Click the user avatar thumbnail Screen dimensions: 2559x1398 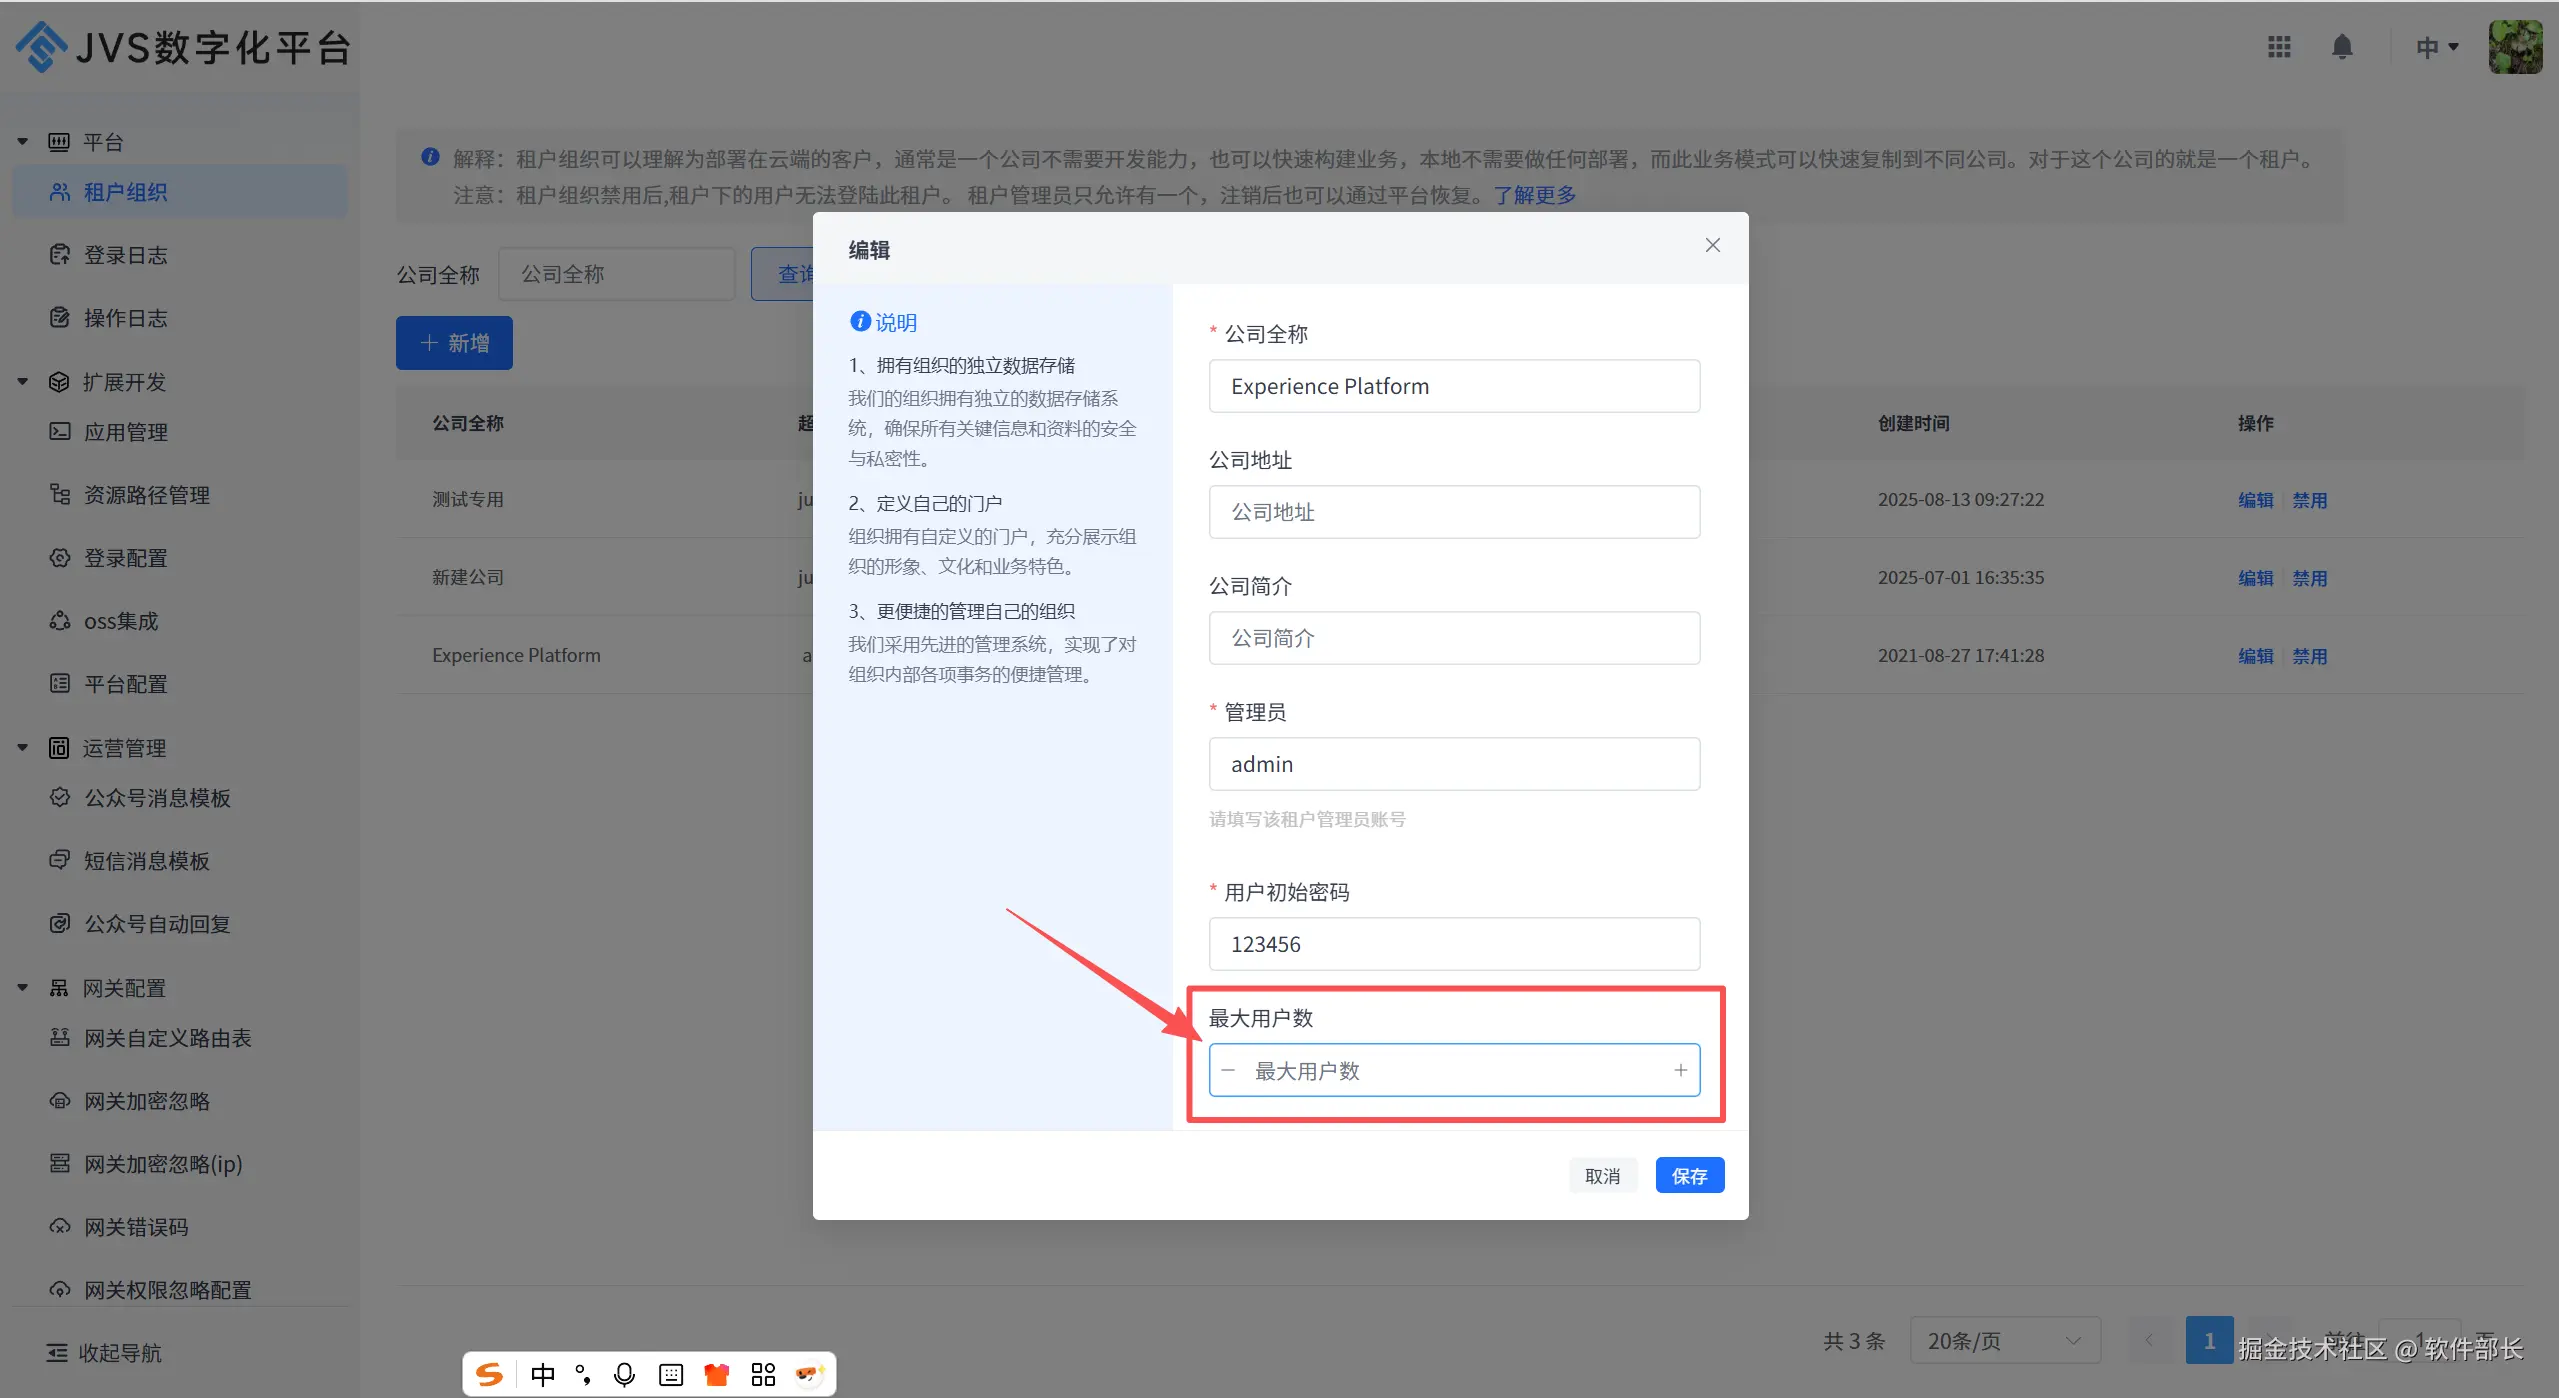2514,47
